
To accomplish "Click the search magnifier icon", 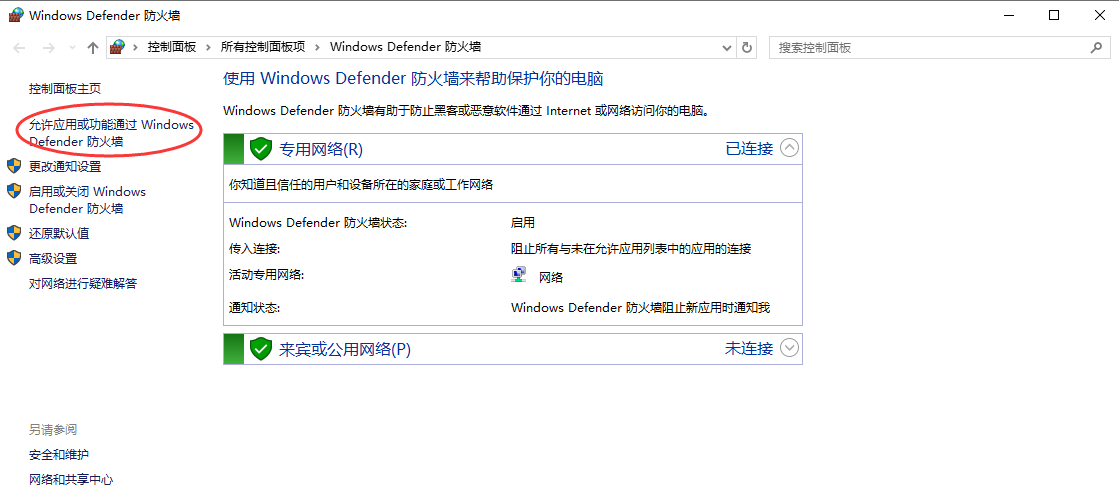I will point(1097,47).
